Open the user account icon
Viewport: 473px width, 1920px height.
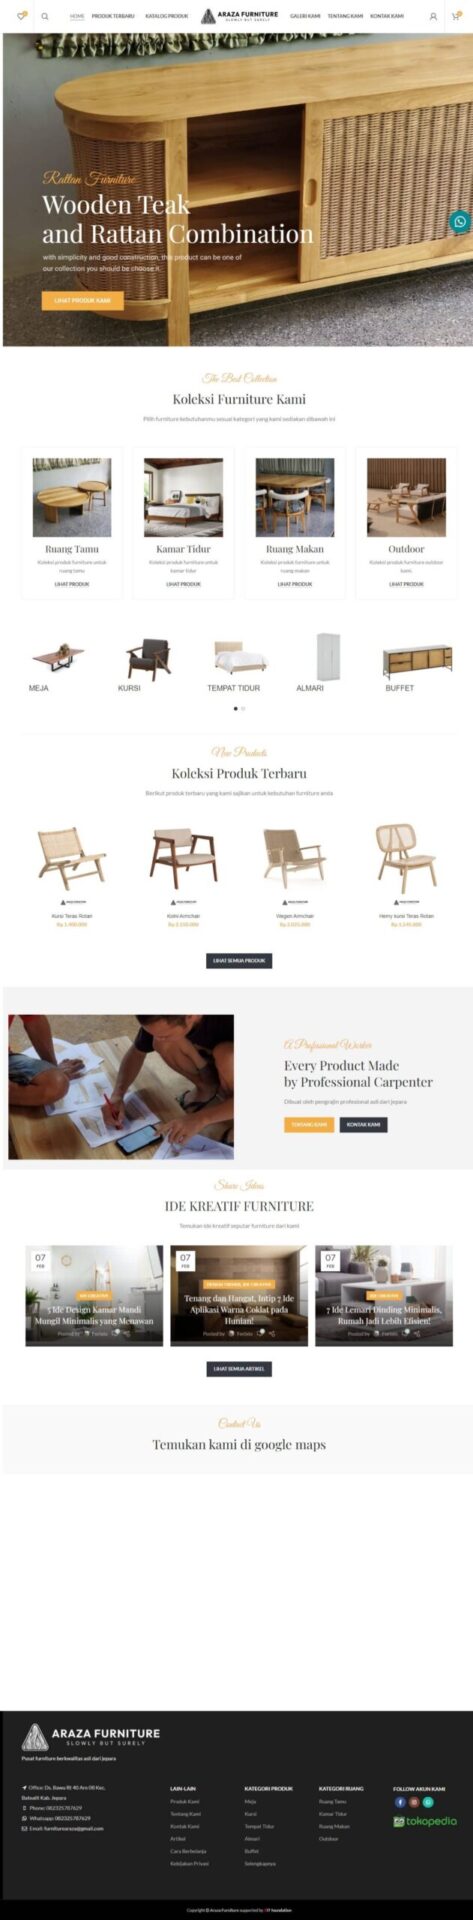(433, 16)
